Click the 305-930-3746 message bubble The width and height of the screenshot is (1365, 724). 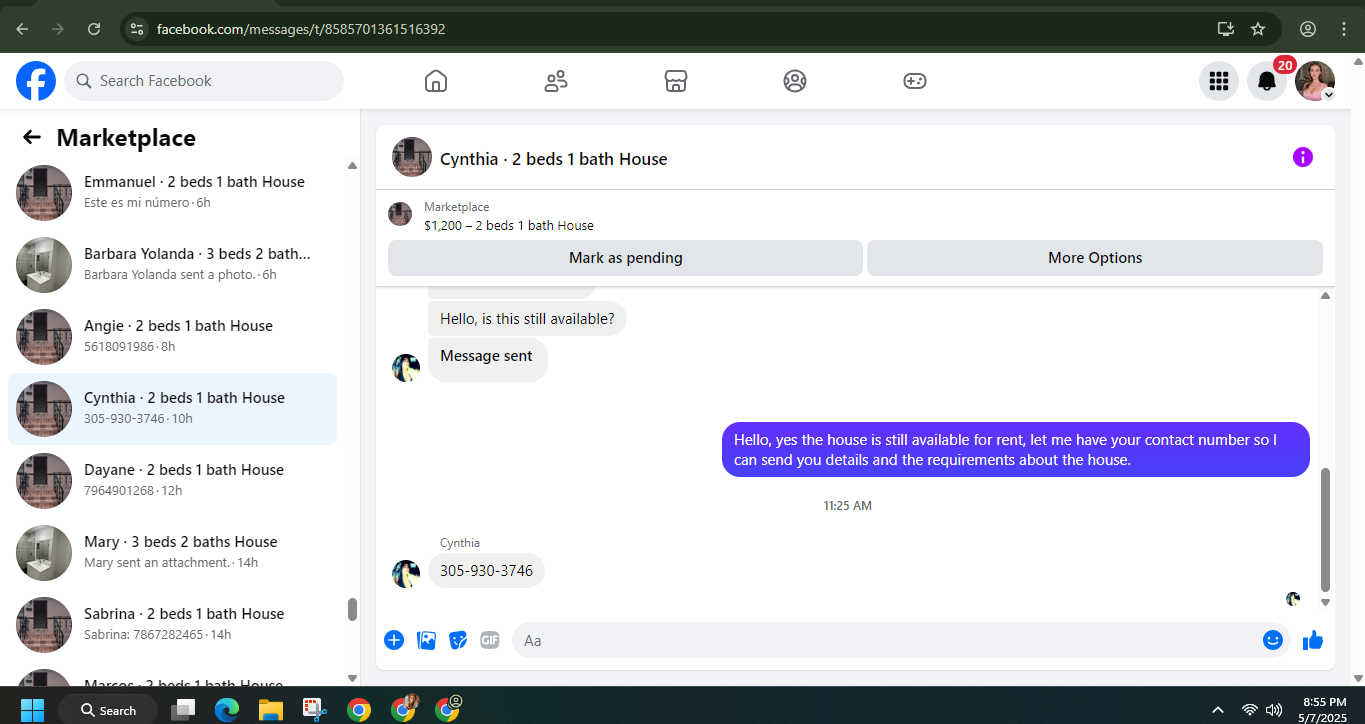(x=486, y=571)
